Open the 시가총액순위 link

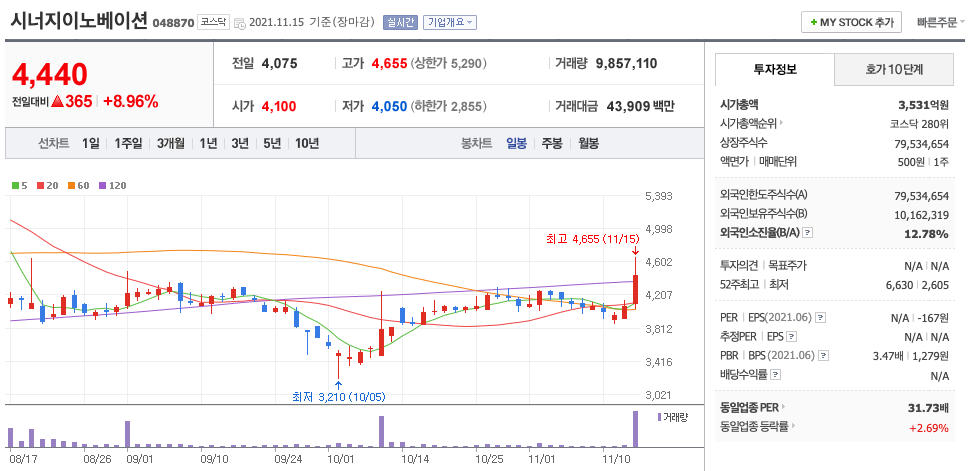tap(749, 123)
